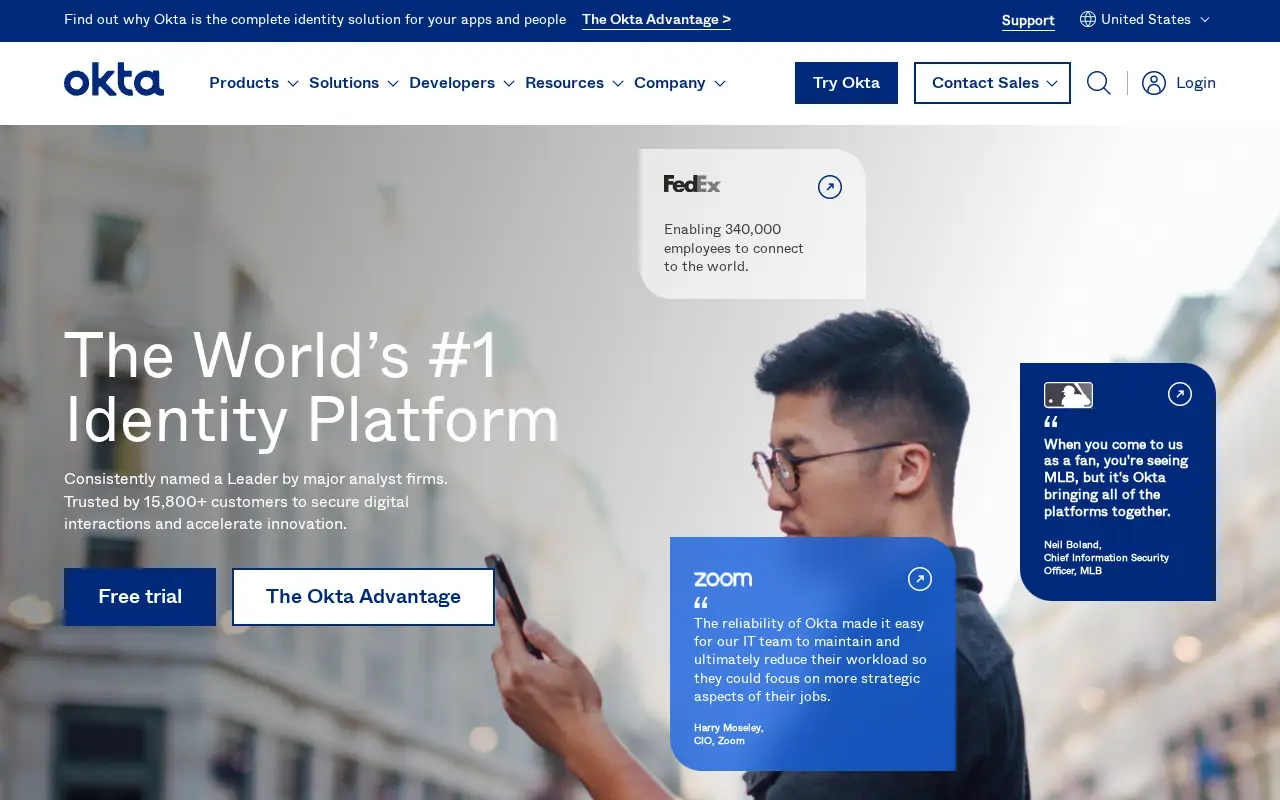Expand the Developers menu chevron
The image size is (1280, 800).
click(x=509, y=83)
